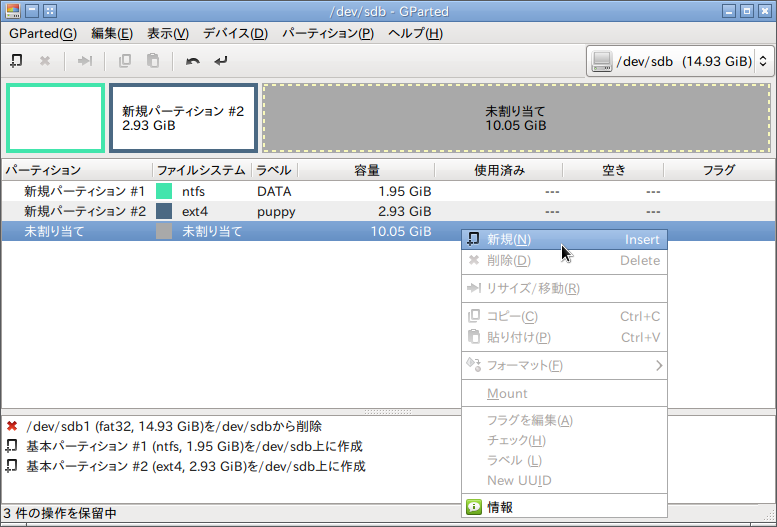Select フラグを編集(A) in the context menu

pos(564,420)
